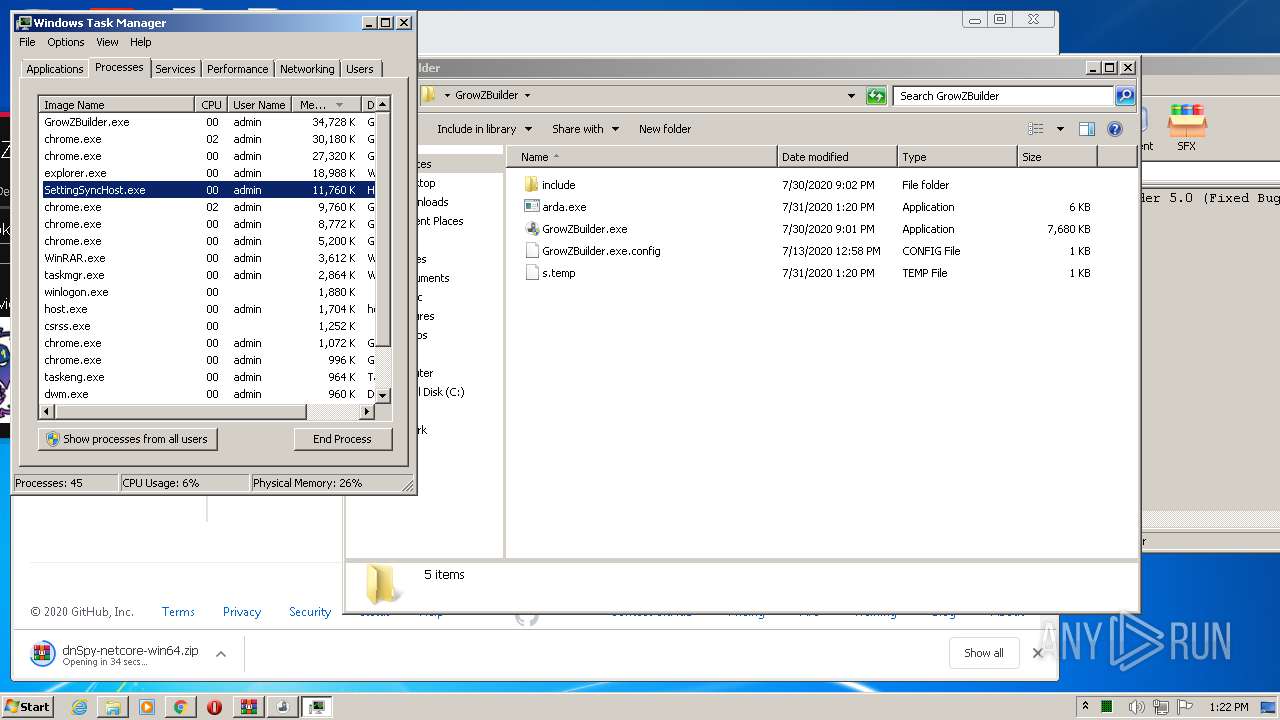Open the SFX tool in WinRAR window

tap(1187, 127)
